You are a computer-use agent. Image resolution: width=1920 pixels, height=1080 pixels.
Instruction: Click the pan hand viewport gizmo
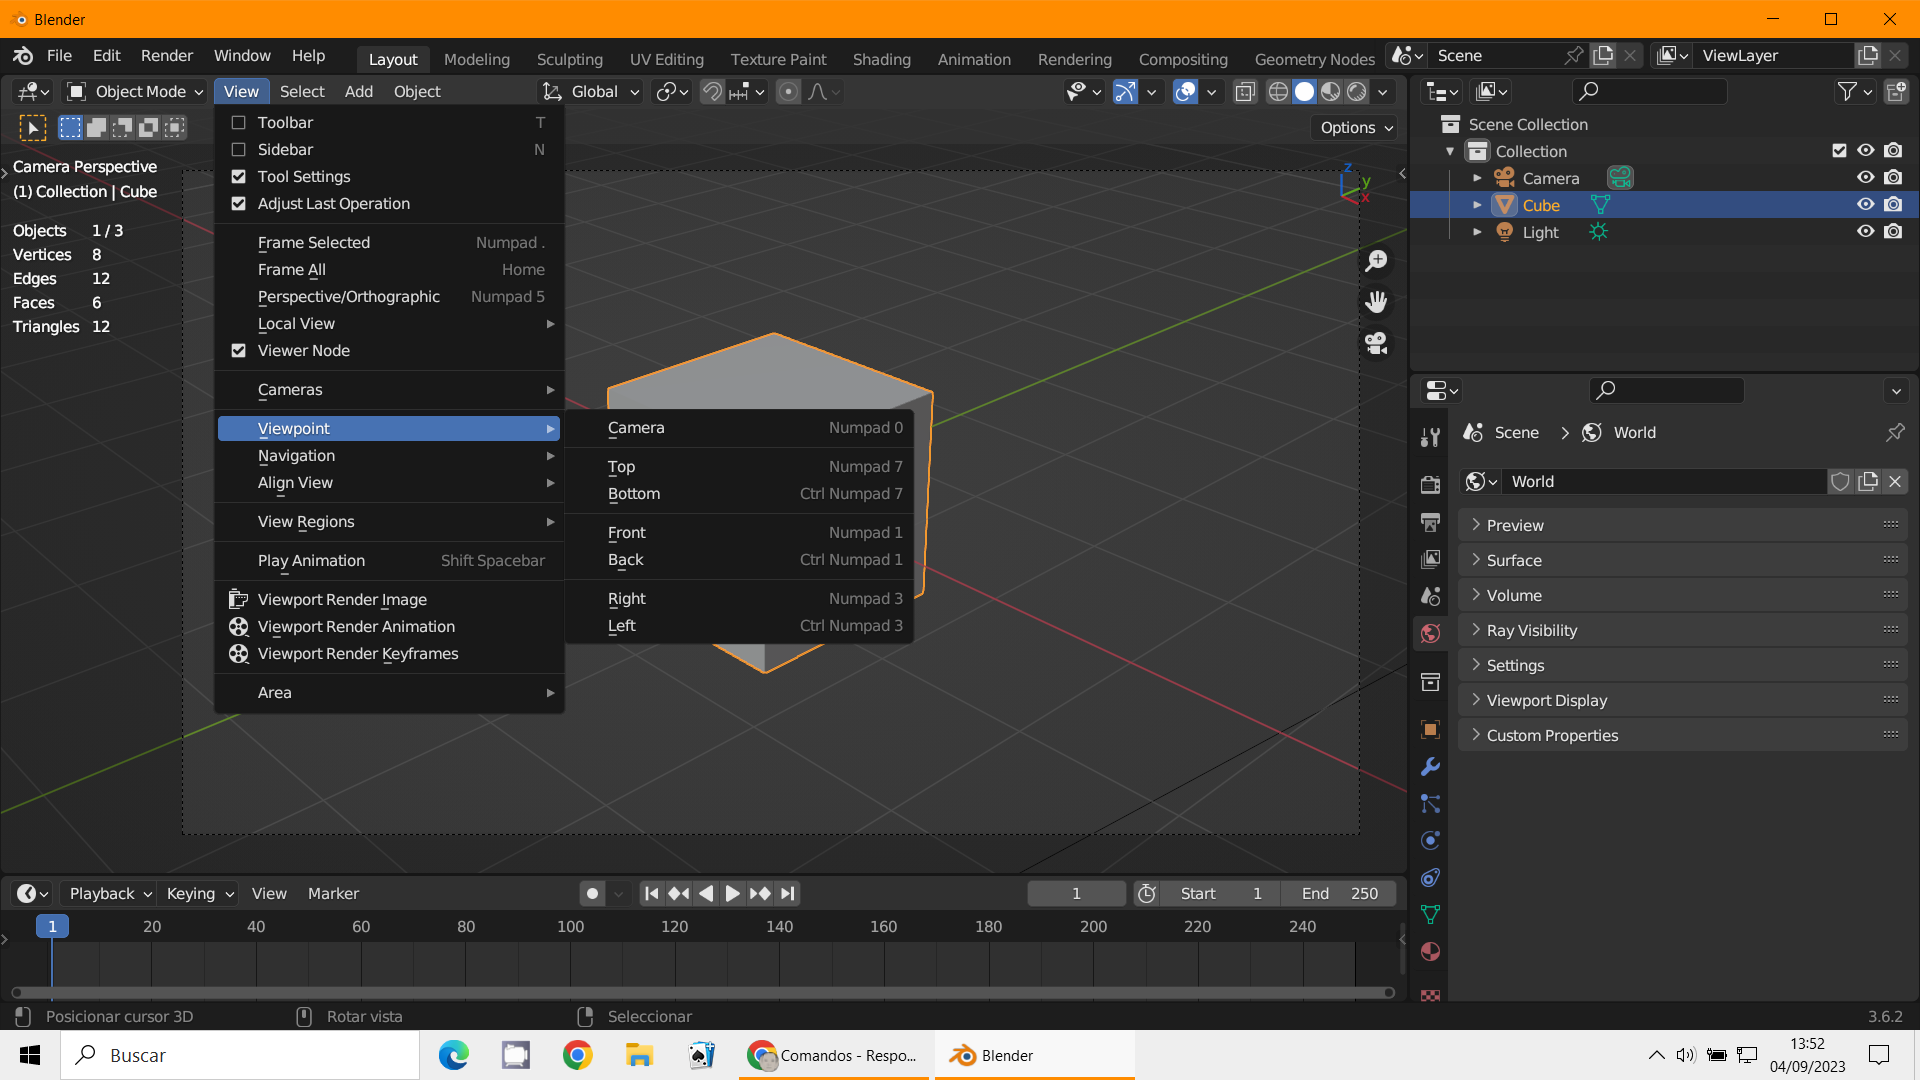pyautogui.click(x=1377, y=302)
